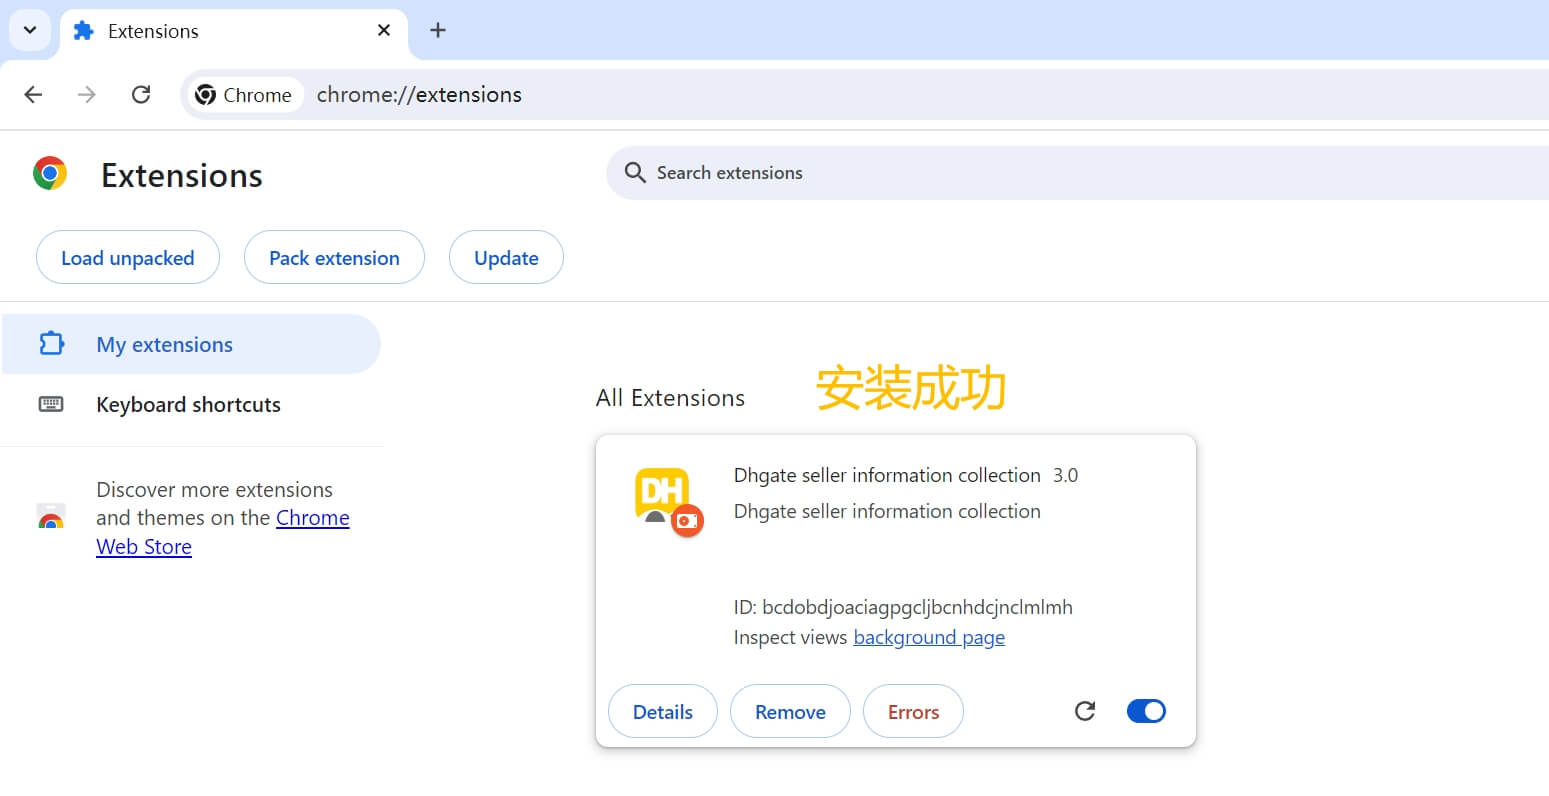Select My extensions in the sidebar
The height and width of the screenshot is (796, 1549).
click(x=191, y=344)
